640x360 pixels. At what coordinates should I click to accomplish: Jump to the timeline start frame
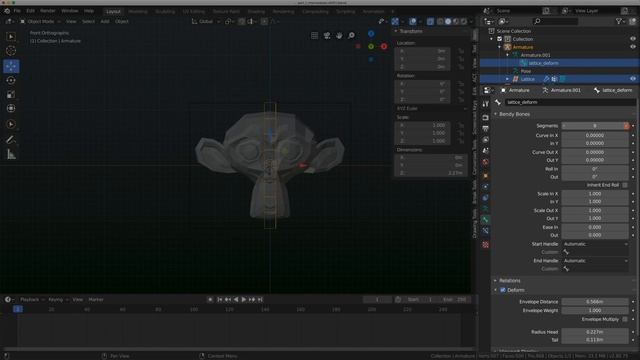(219, 300)
